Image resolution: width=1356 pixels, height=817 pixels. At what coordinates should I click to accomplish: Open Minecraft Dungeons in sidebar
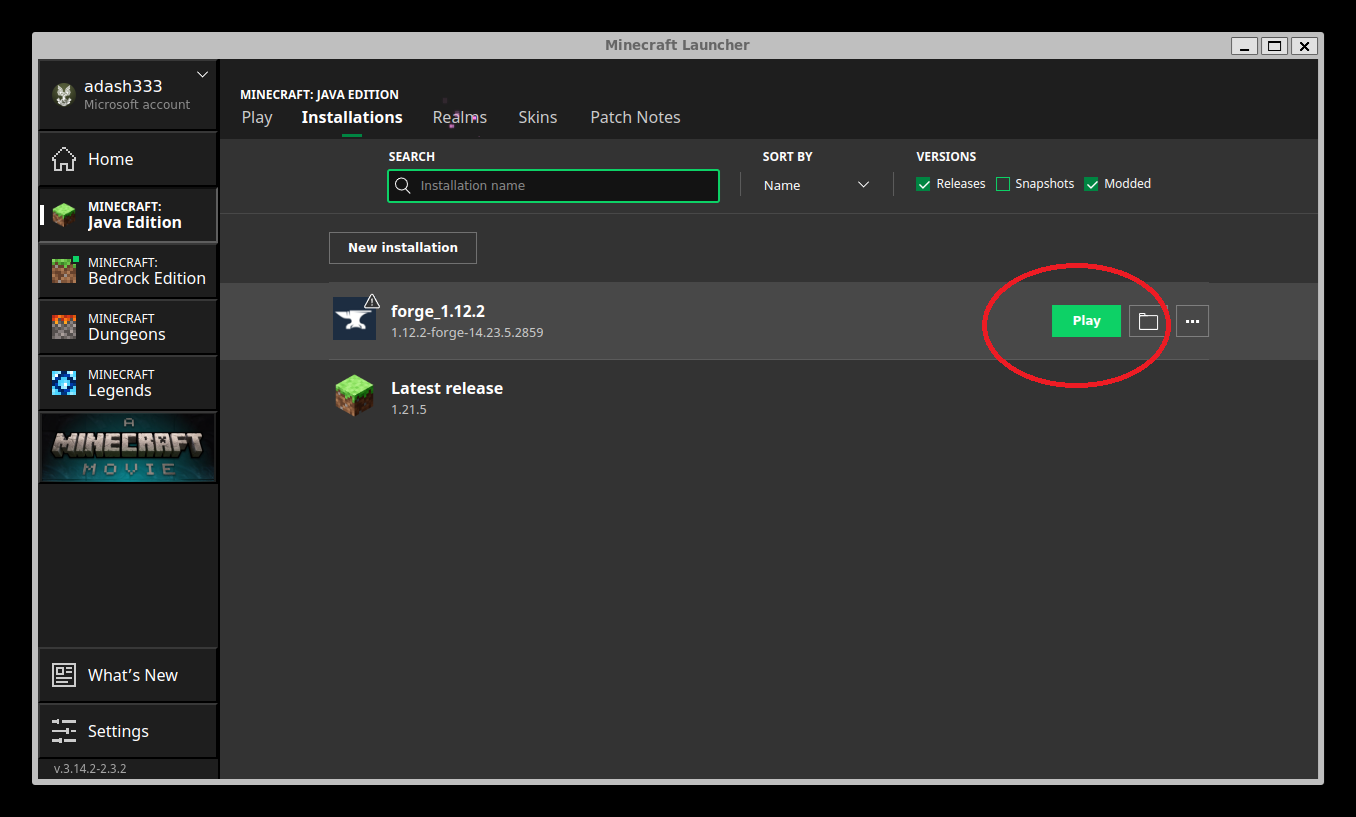tap(128, 327)
